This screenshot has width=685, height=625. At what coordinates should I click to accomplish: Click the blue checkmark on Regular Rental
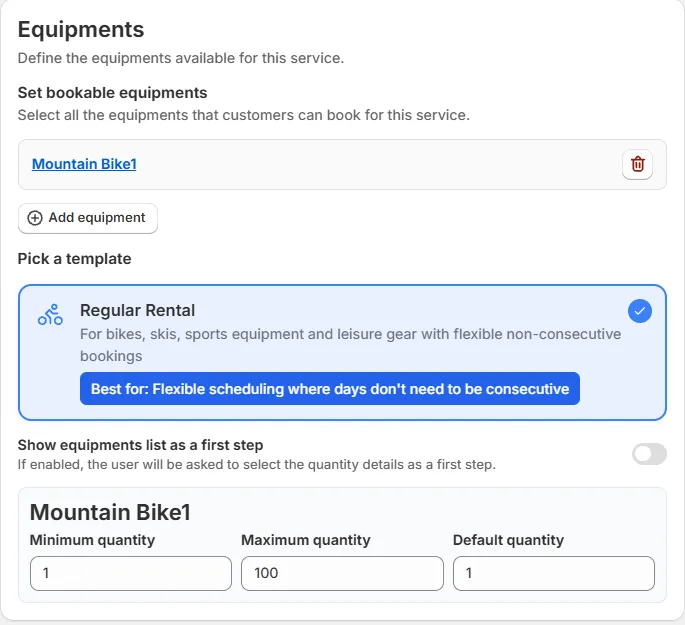pos(640,311)
